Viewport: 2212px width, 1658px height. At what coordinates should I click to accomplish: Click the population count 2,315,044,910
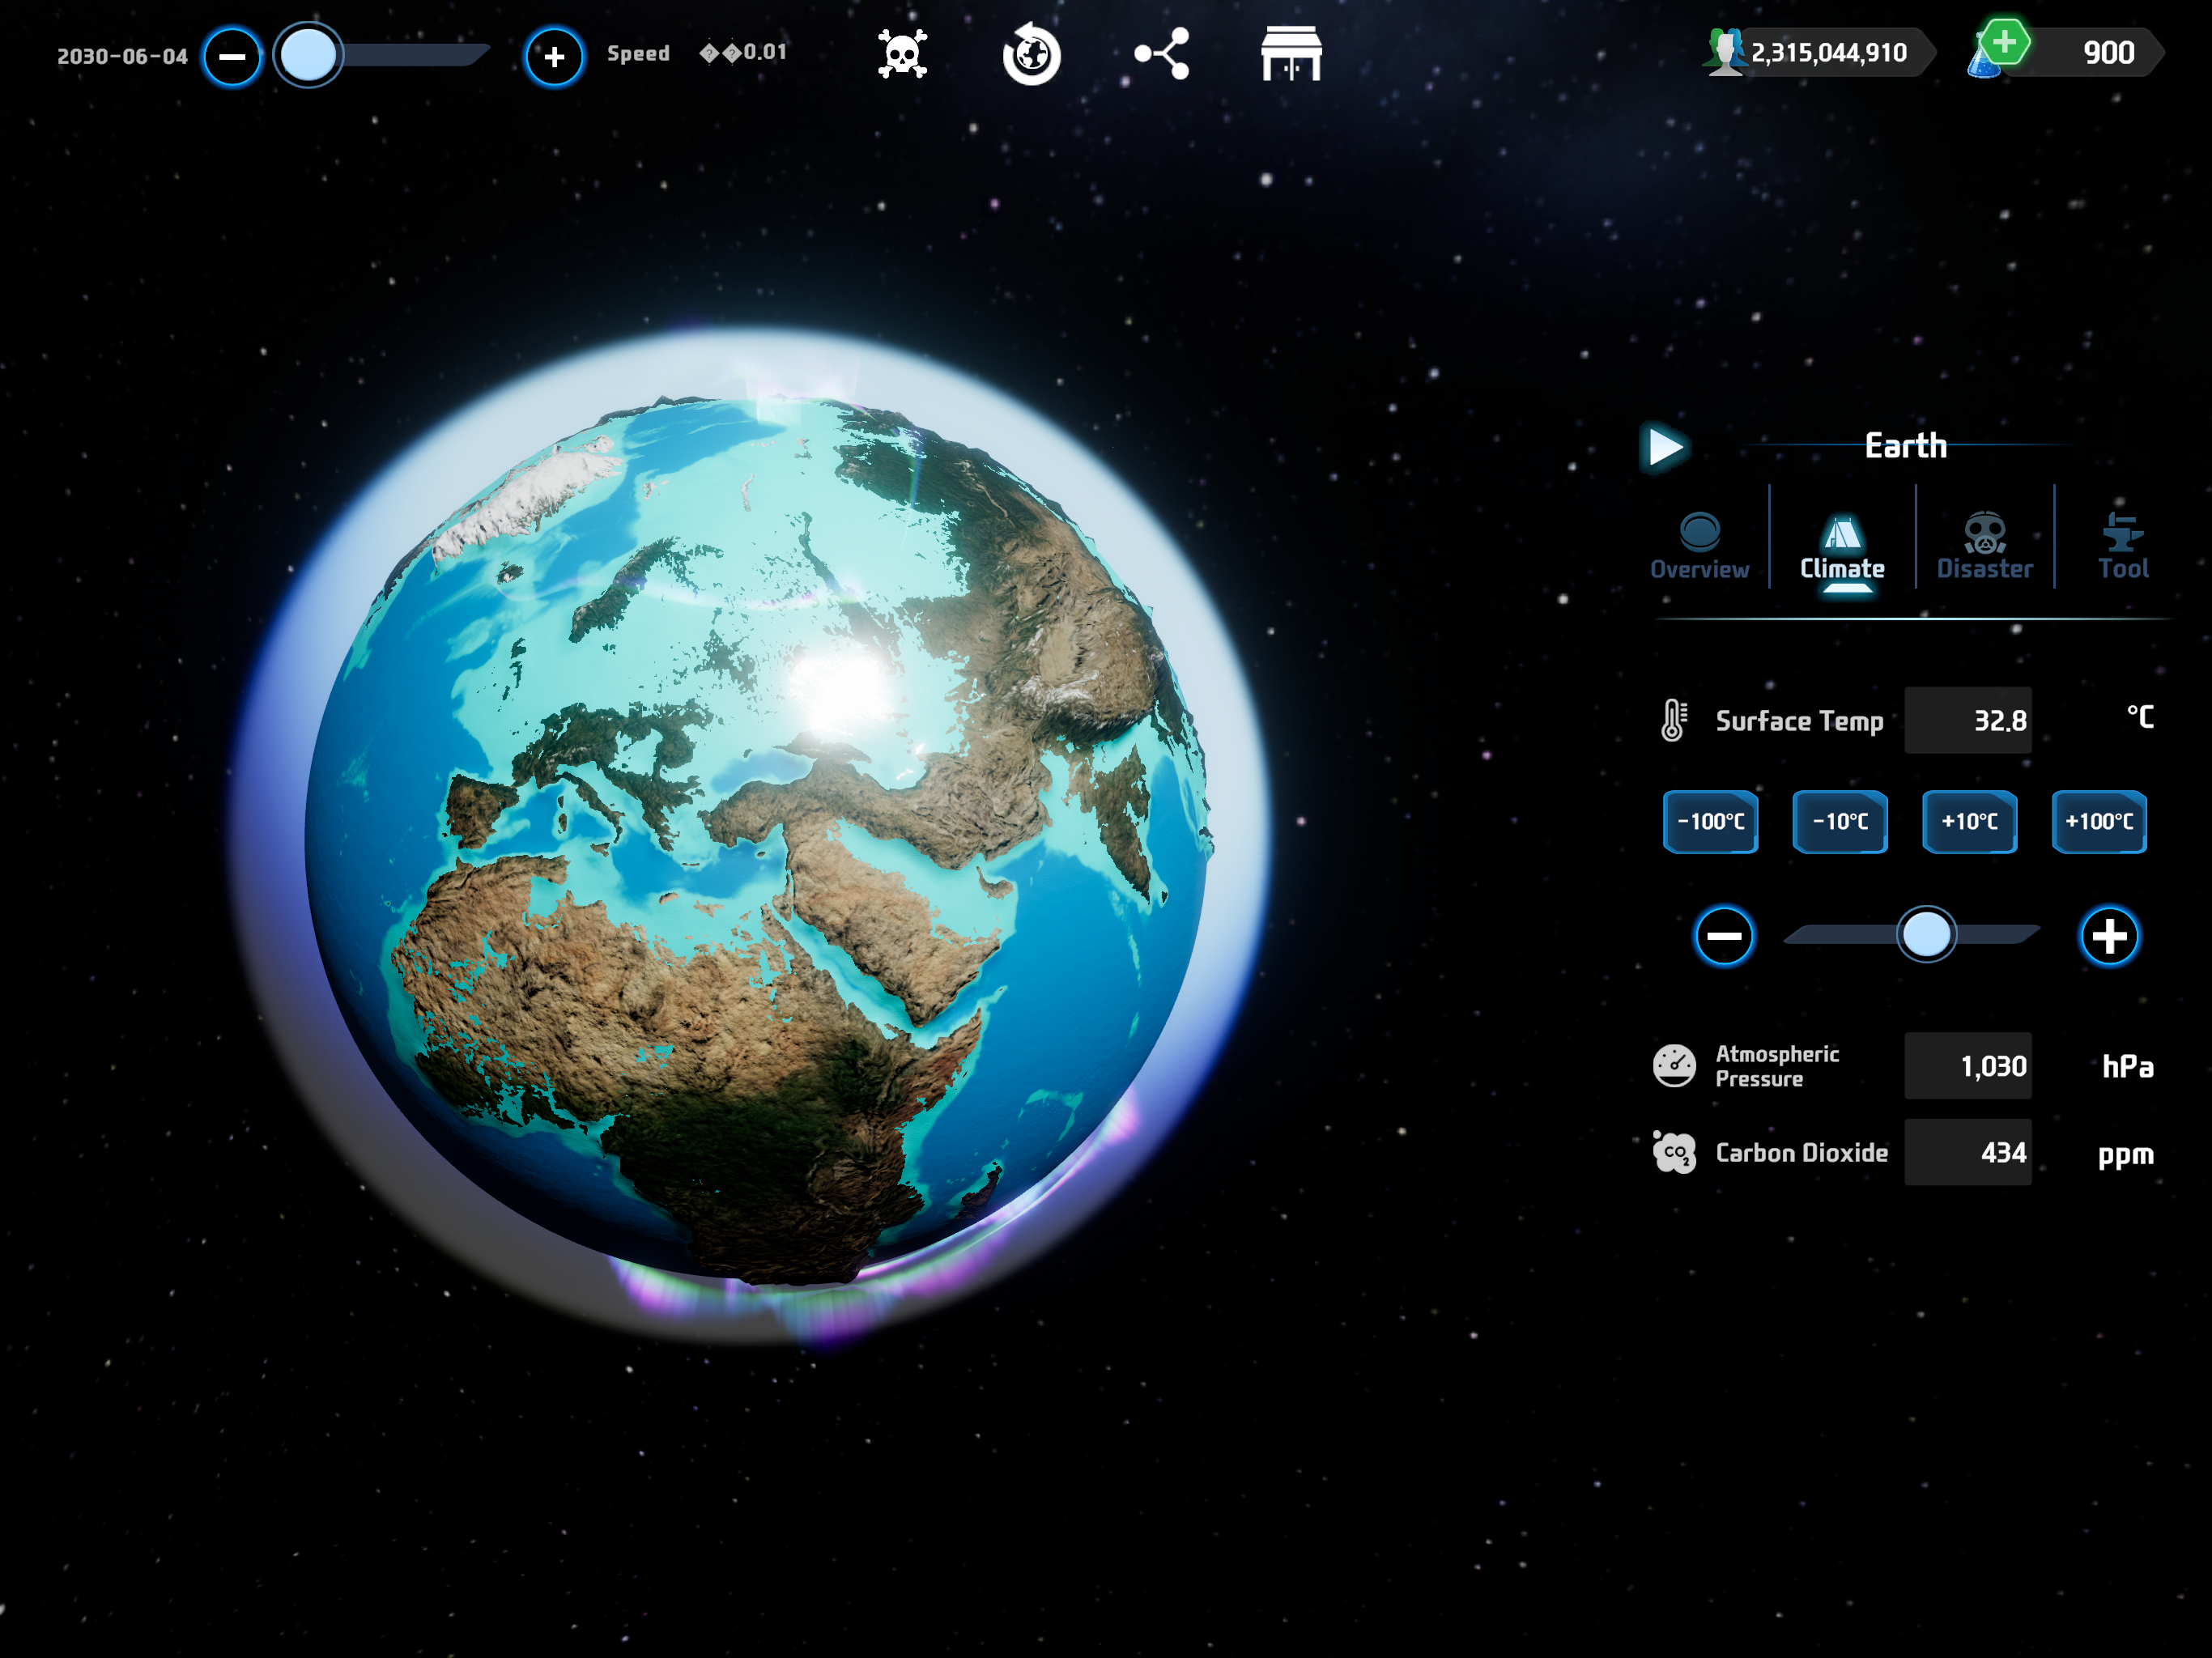pos(1829,53)
